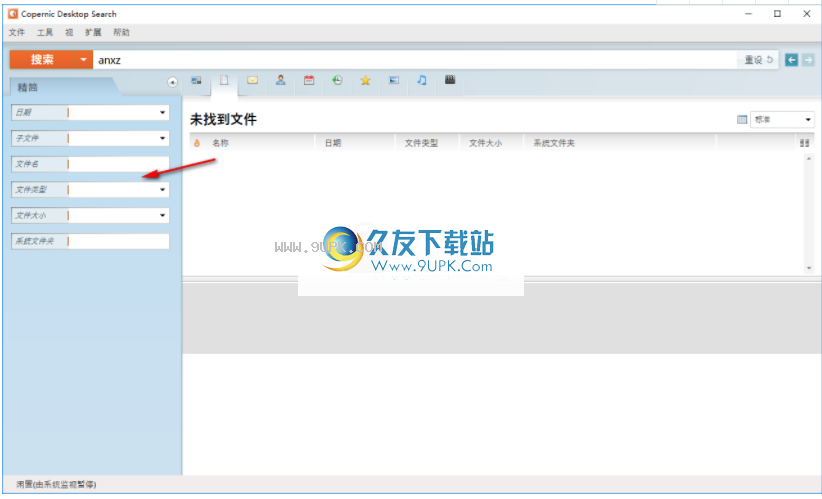Screen dimensions: 822x499
Task: Open the 视 menu
Action: click(69, 32)
